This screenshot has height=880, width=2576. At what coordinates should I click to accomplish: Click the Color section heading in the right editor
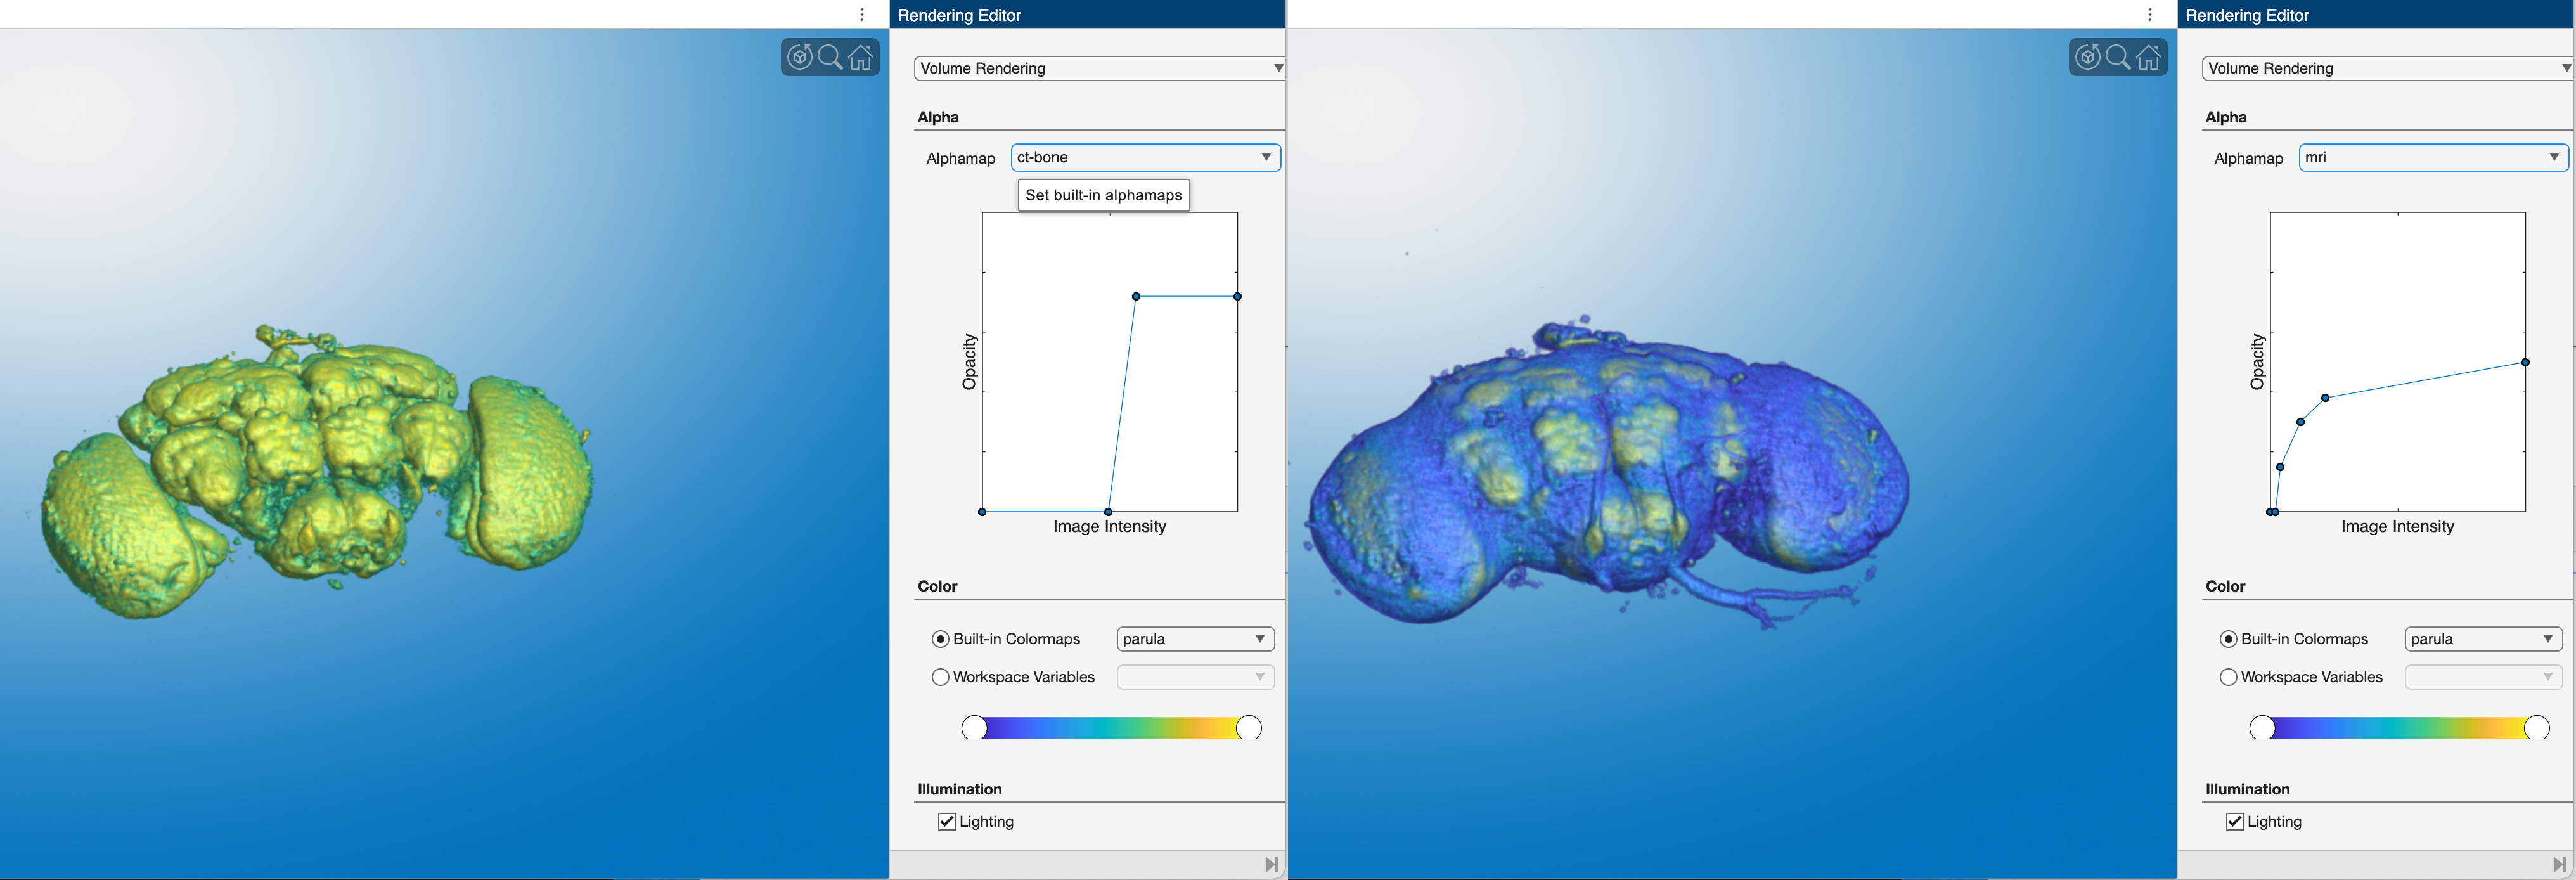point(2225,586)
